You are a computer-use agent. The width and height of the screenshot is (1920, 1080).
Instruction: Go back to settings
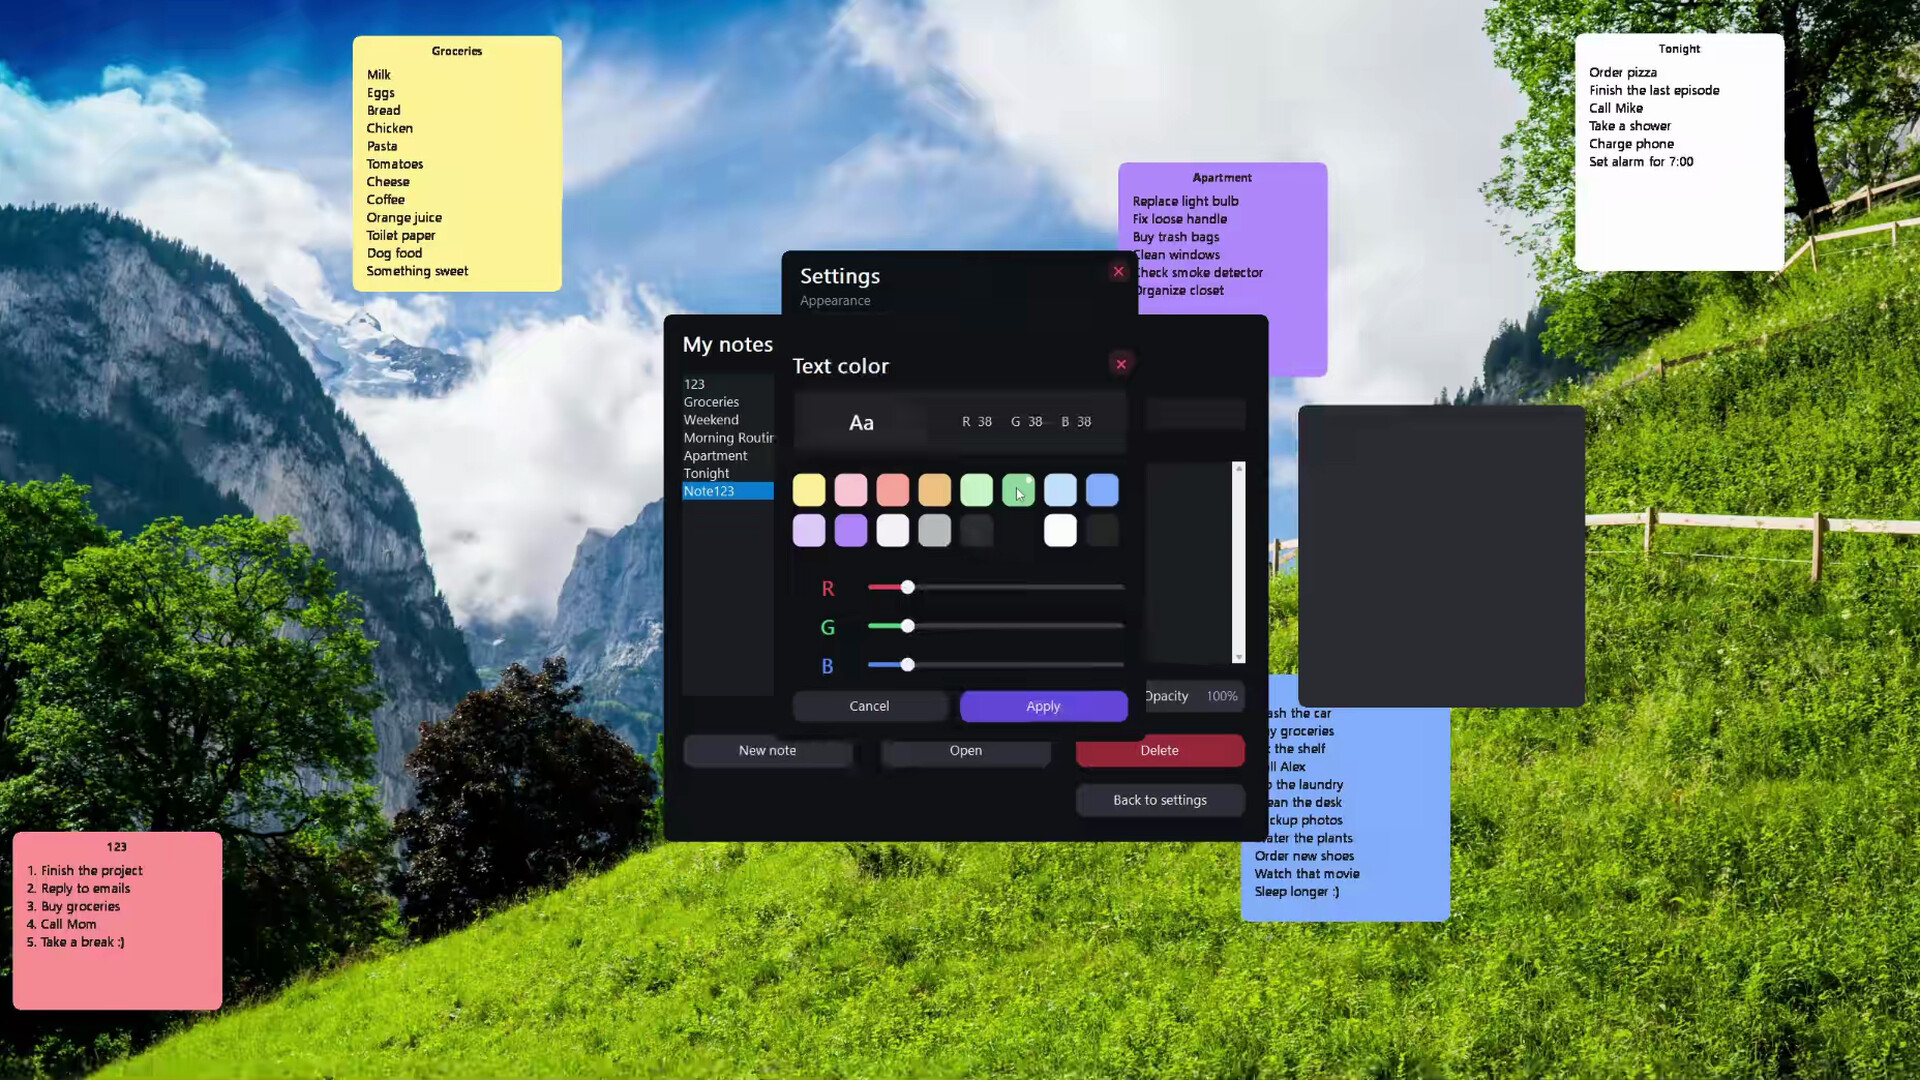(x=1160, y=800)
